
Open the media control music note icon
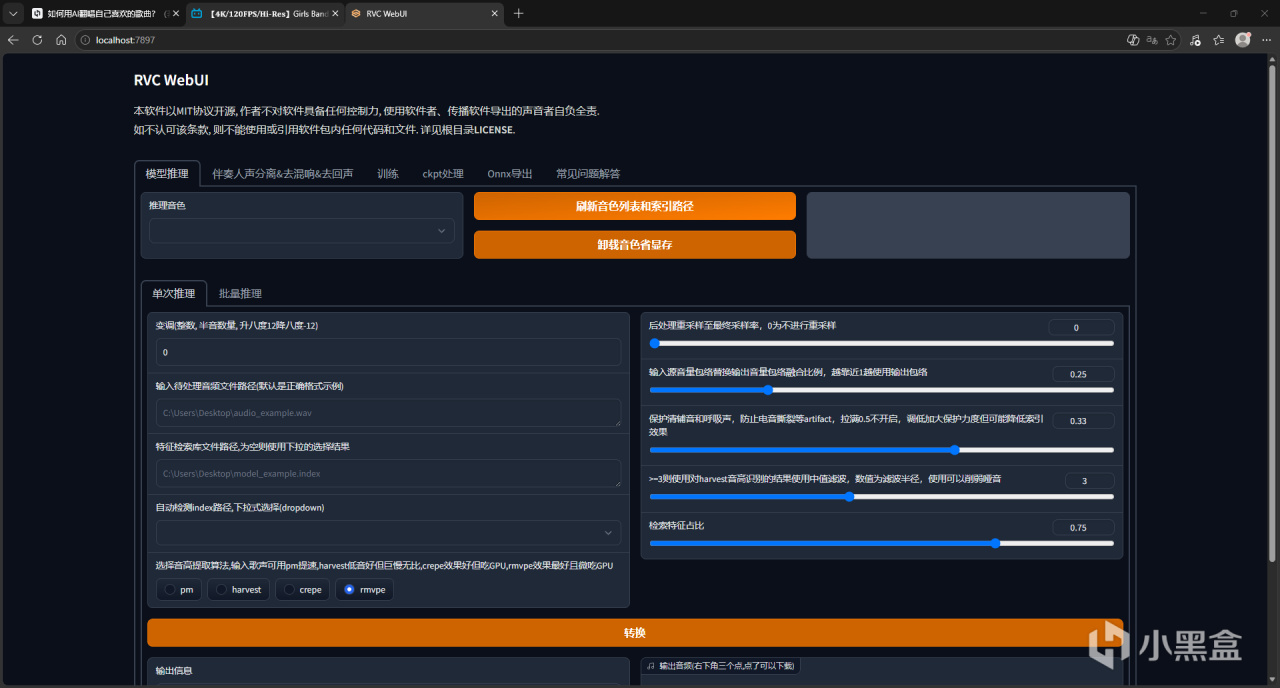tap(1195, 40)
